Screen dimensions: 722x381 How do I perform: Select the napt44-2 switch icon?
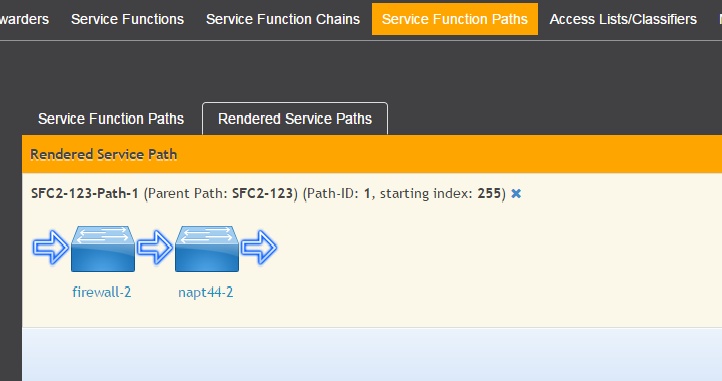coord(207,249)
